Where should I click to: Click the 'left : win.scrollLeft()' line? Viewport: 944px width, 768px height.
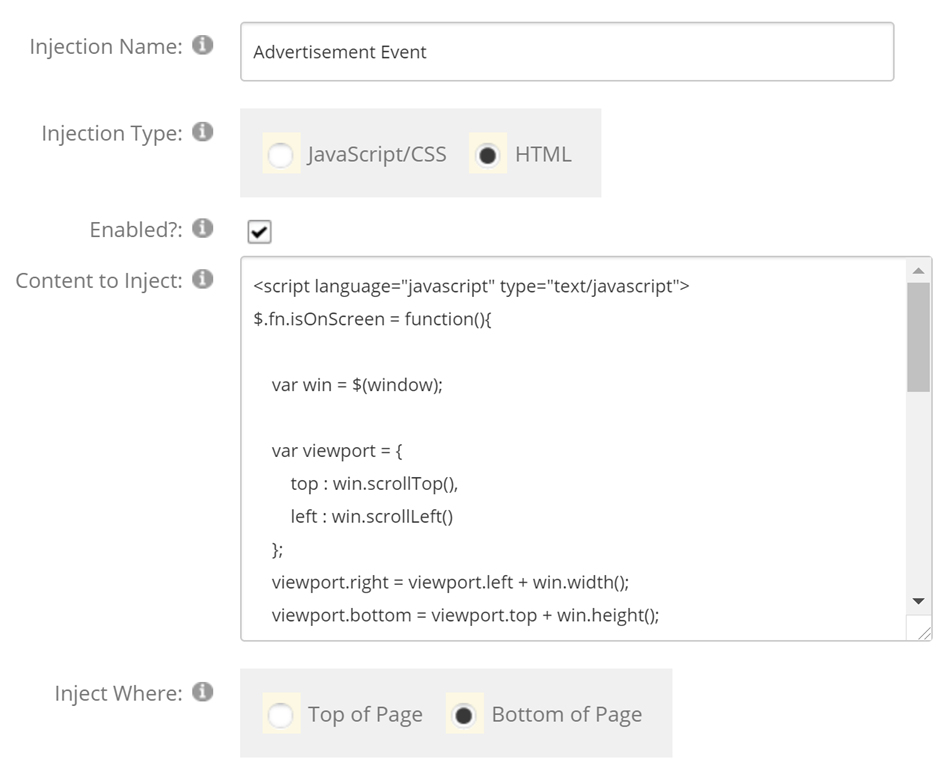371,516
